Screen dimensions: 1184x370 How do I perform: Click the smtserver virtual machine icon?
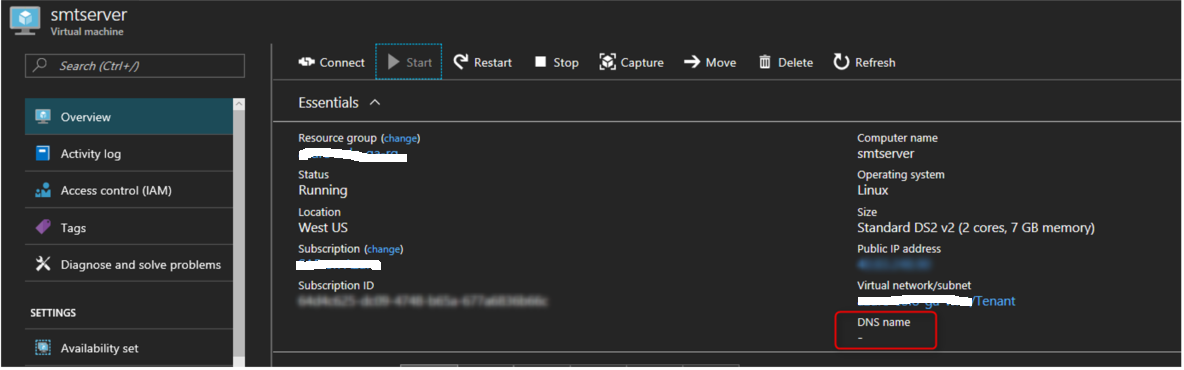coord(25,21)
